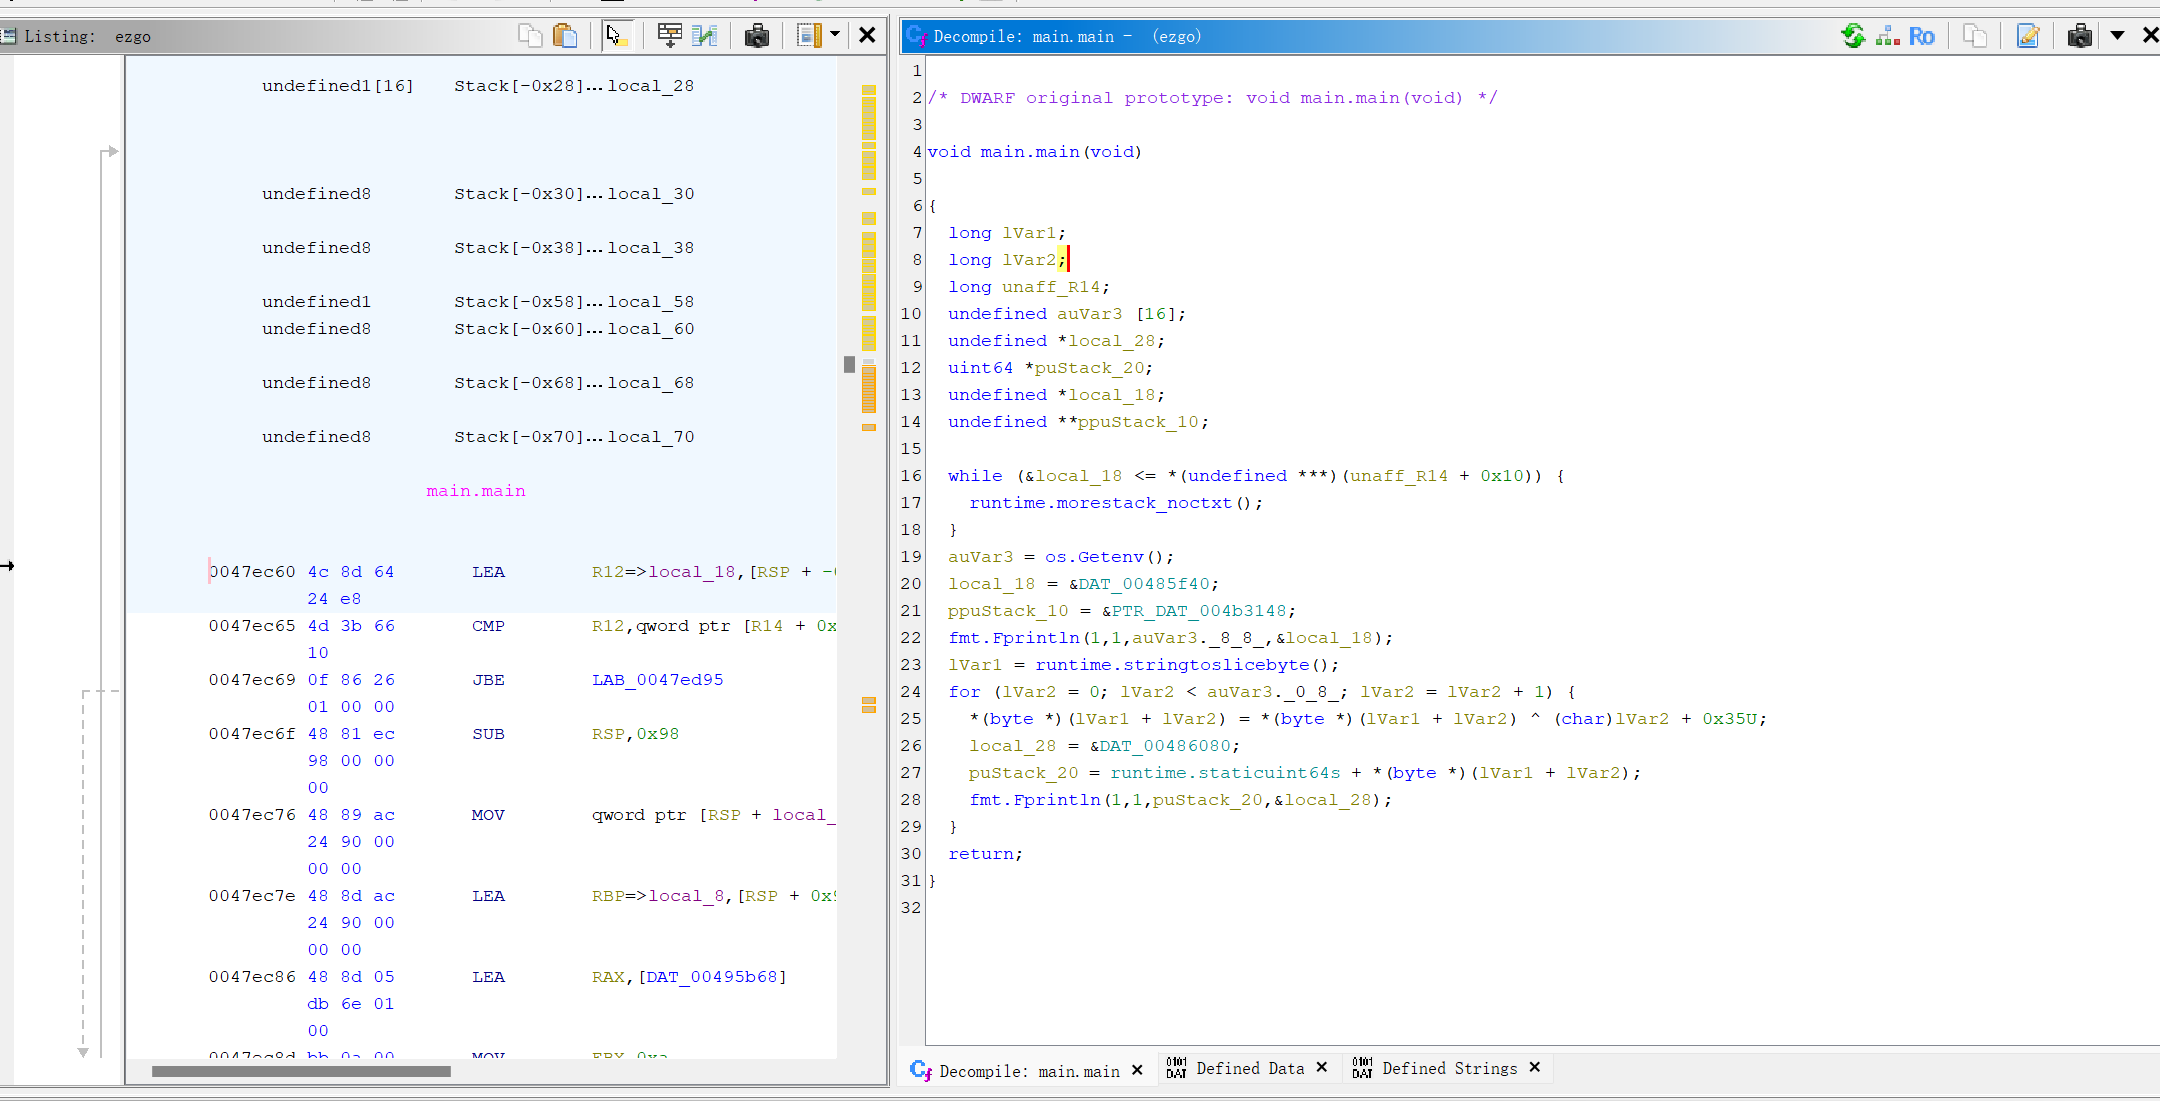Select address 0047ec6f SUB instruction

[252, 734]
